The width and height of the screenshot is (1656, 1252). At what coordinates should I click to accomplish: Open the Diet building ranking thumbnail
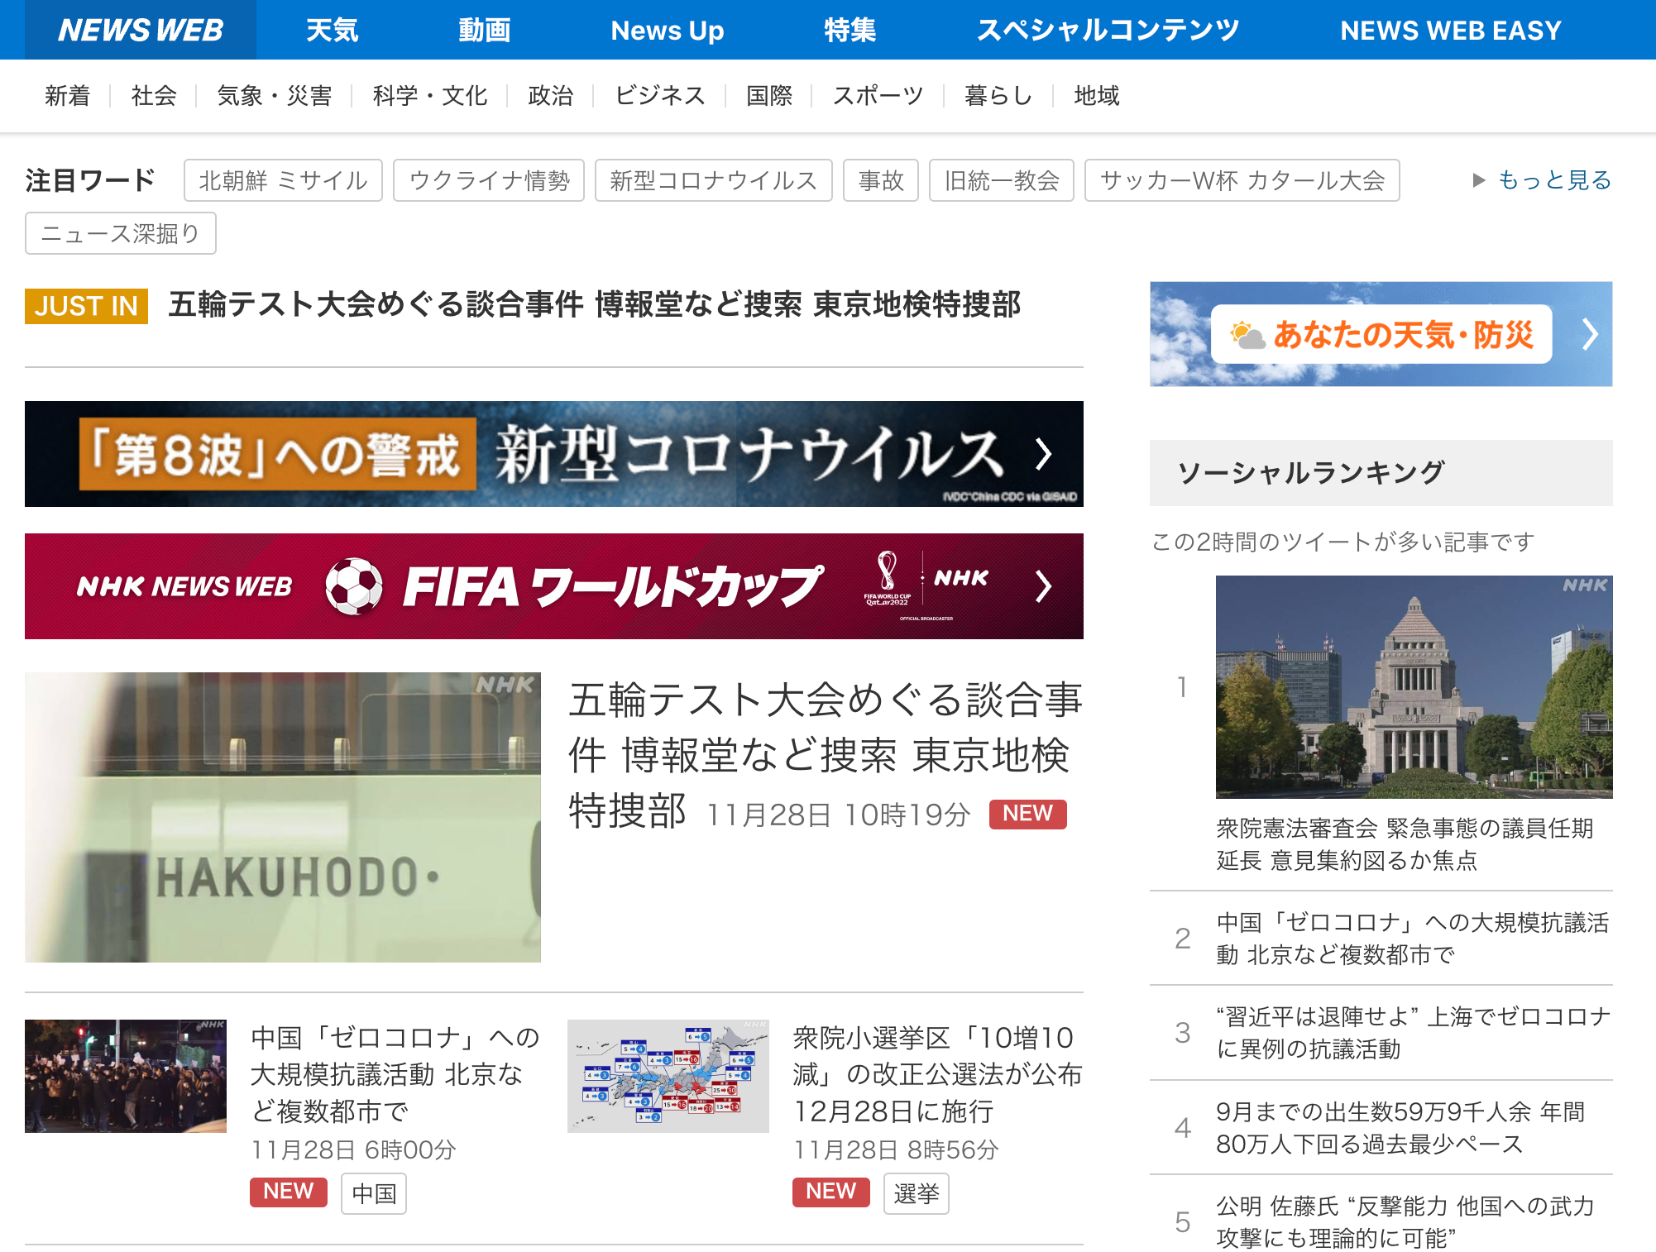click(x=1413, y=687)
